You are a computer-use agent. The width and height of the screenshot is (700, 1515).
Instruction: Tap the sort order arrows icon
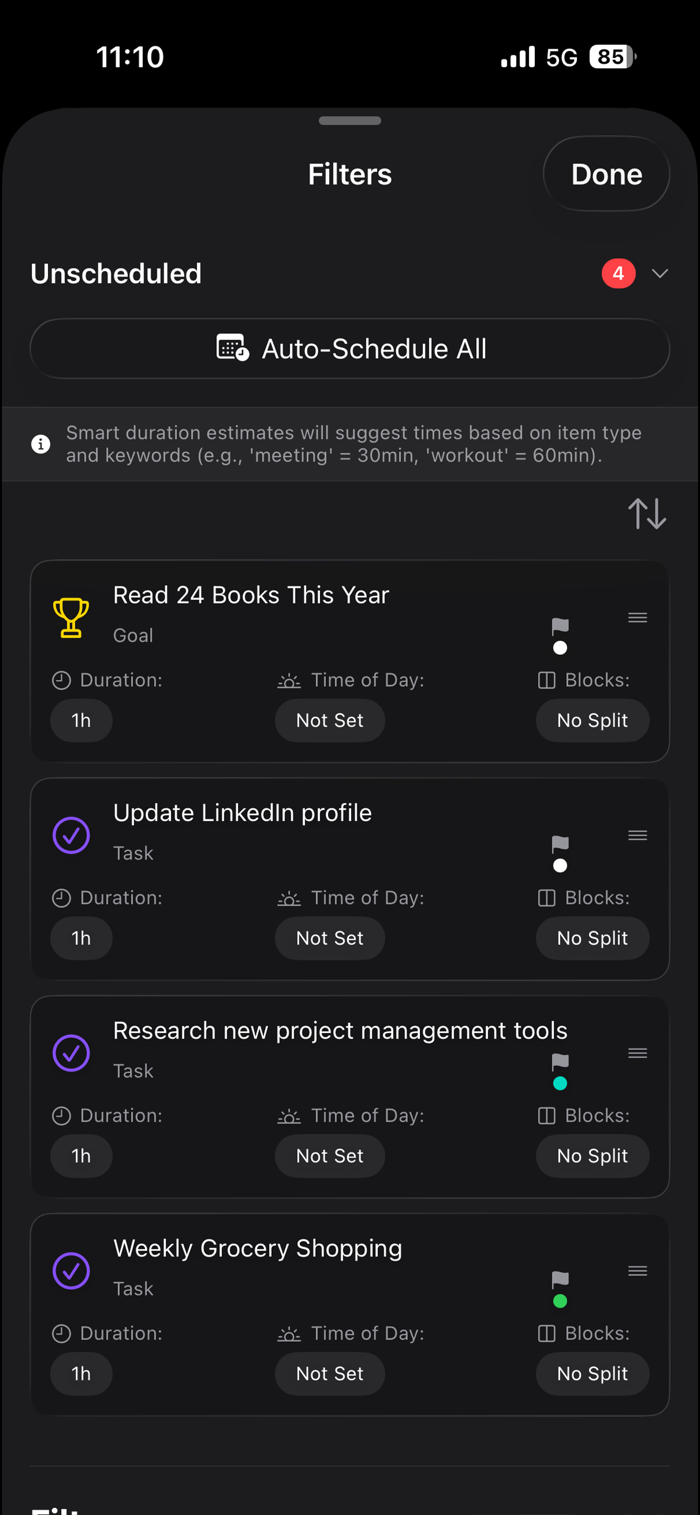point(647,514)
